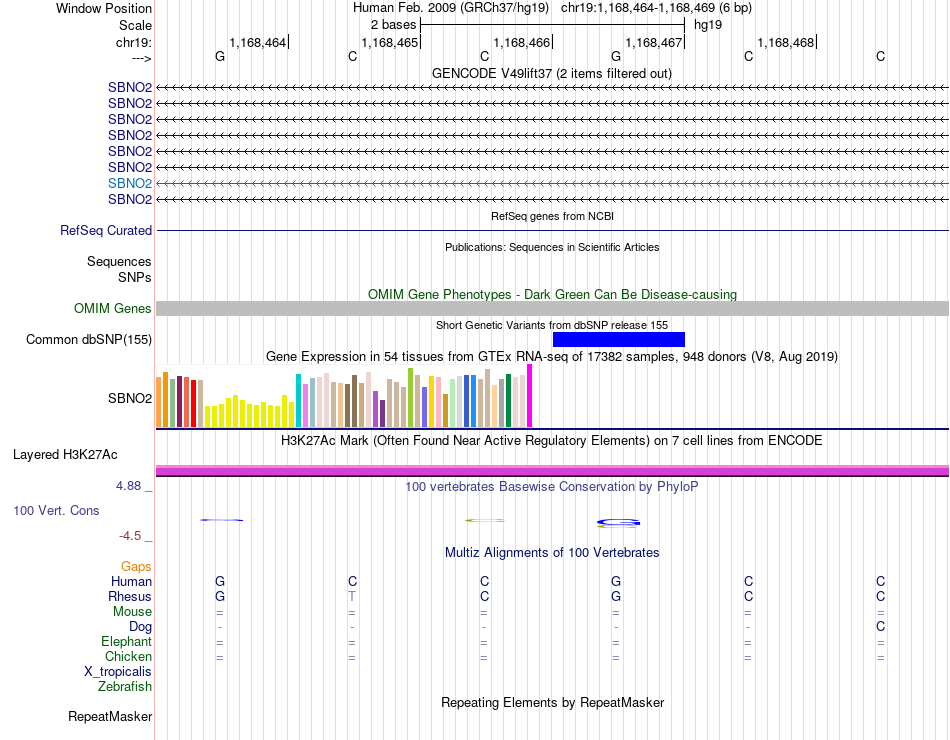Viewport: 950px width, 740px height.
Task: Click the Rhesus species label
Action: tap(130, 596)
